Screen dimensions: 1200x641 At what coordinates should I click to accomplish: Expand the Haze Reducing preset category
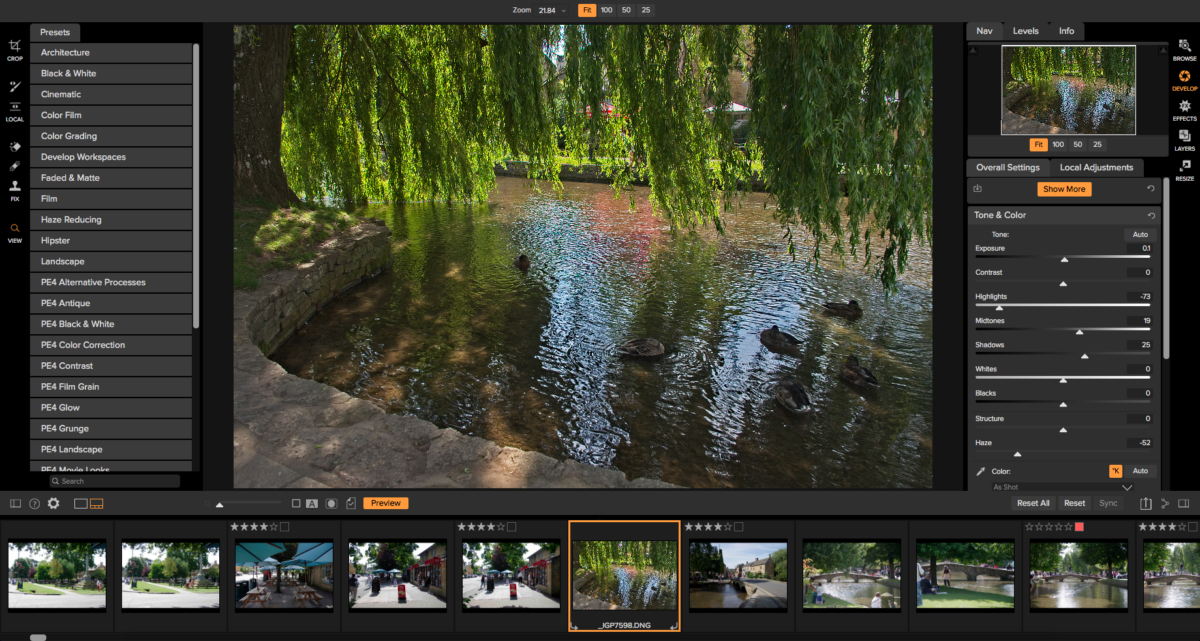(x=111, y=219)
